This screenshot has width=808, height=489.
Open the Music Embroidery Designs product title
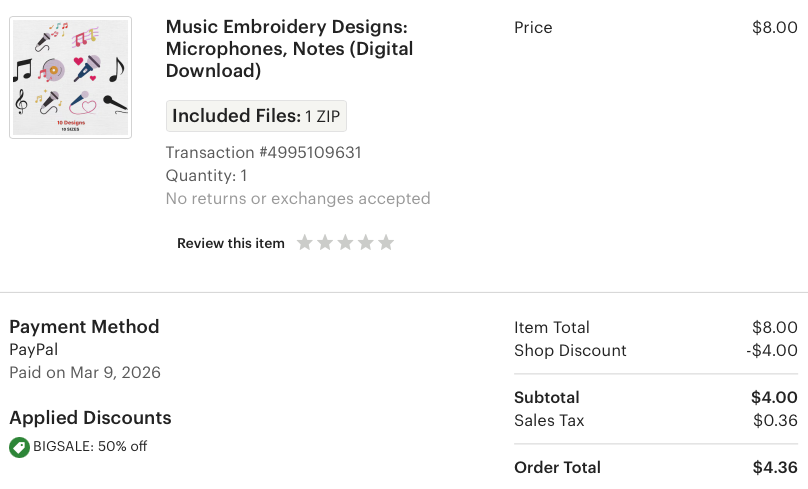[289, 49]
